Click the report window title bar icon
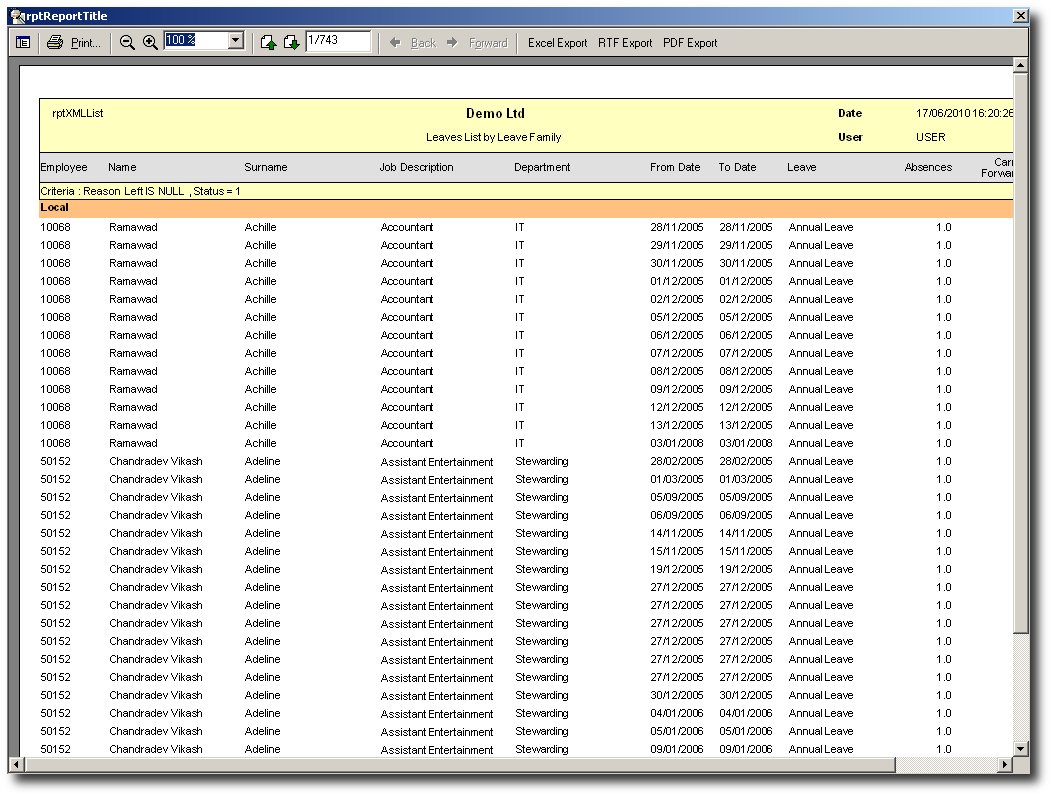The height and width of the screenshot is (797, 1053). pos(17,16)
